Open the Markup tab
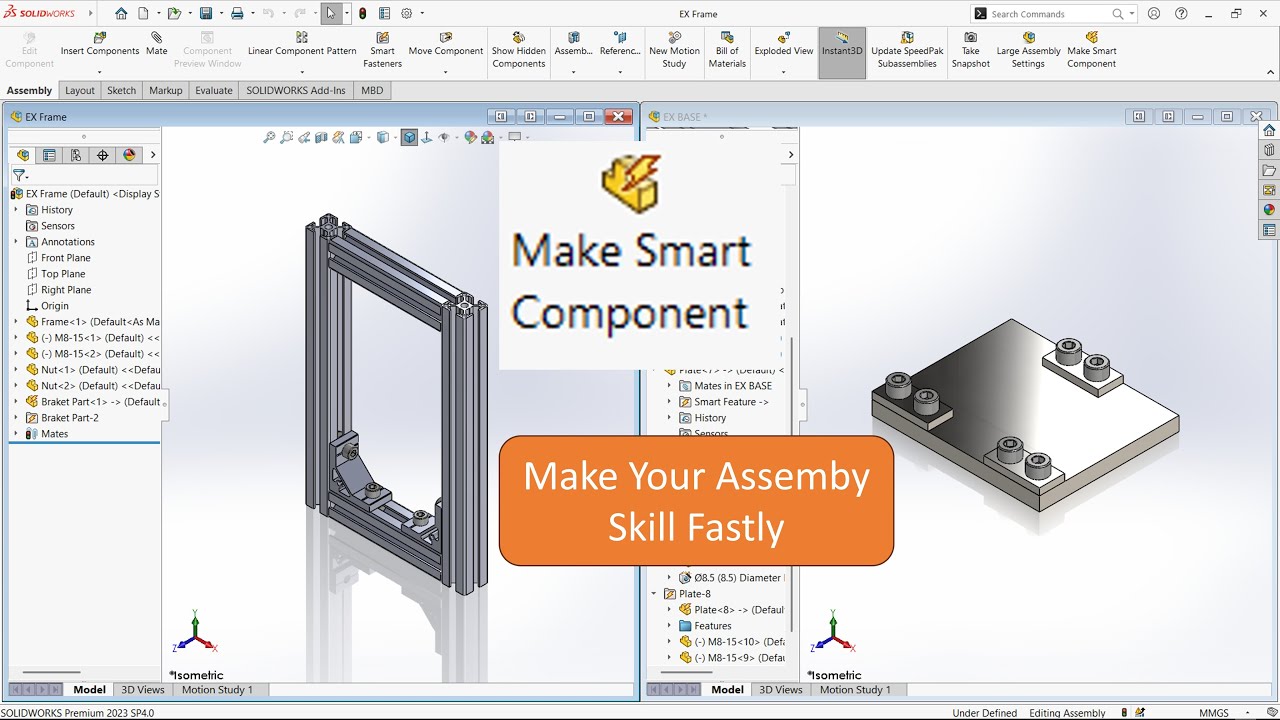 coord(166,90)
